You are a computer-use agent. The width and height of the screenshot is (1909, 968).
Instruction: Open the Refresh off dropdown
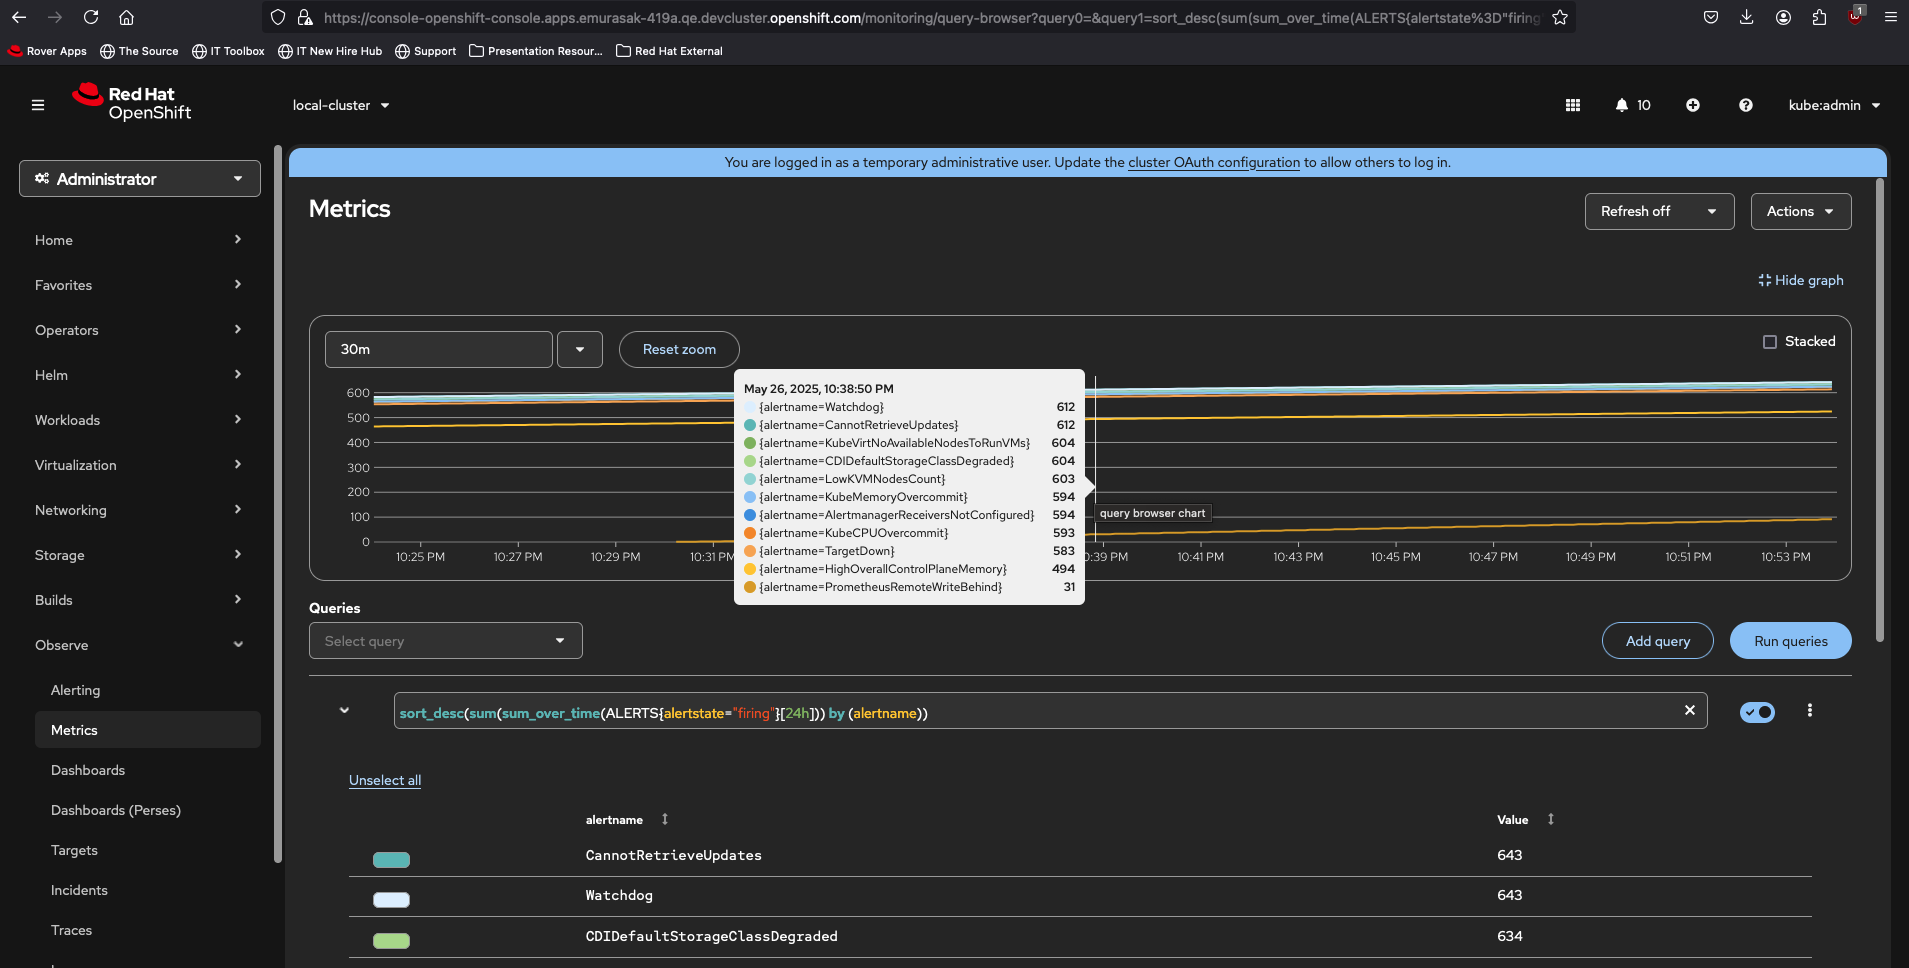(1659, 211)
